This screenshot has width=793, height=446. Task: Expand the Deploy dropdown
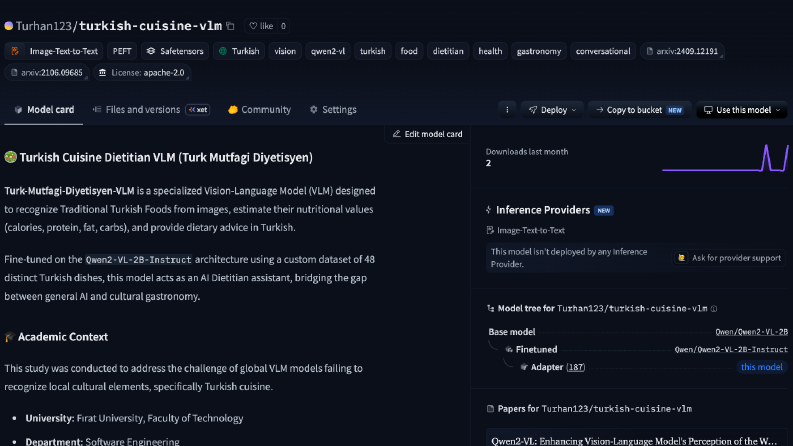point(552,110)
